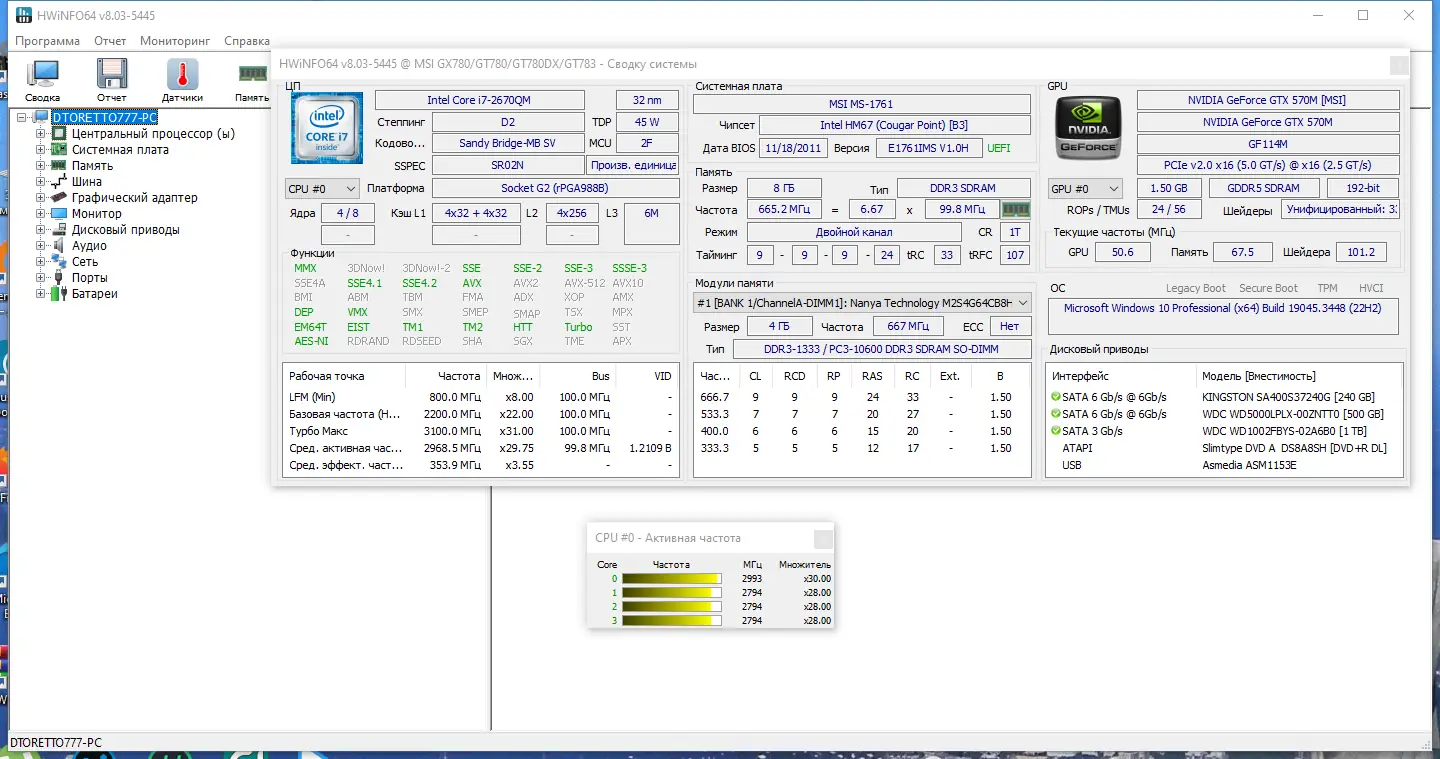Click the green status icon for KINGSTON SATA drive
This screenshot has height=759, width=1440.
1056,397
